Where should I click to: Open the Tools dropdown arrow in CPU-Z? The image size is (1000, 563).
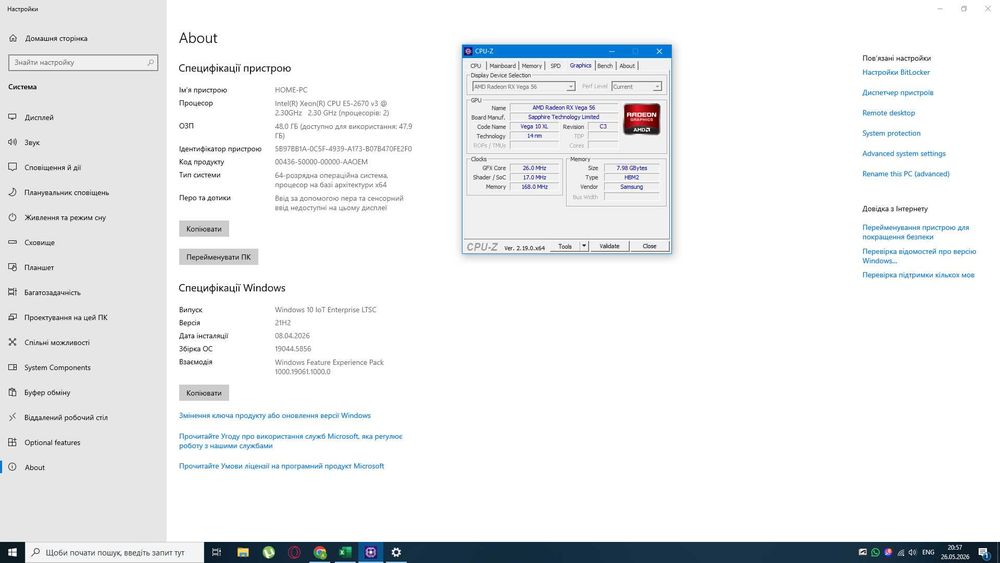[584, 246]
